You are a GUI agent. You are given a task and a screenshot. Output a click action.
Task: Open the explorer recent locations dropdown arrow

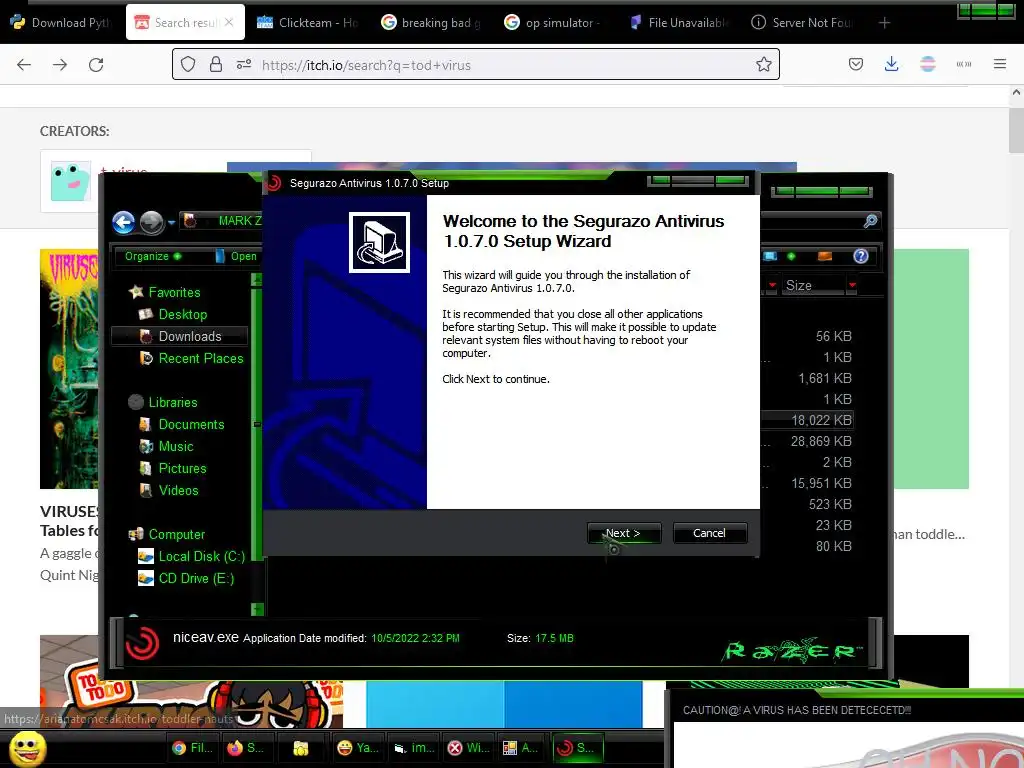(x=171, y=223)
